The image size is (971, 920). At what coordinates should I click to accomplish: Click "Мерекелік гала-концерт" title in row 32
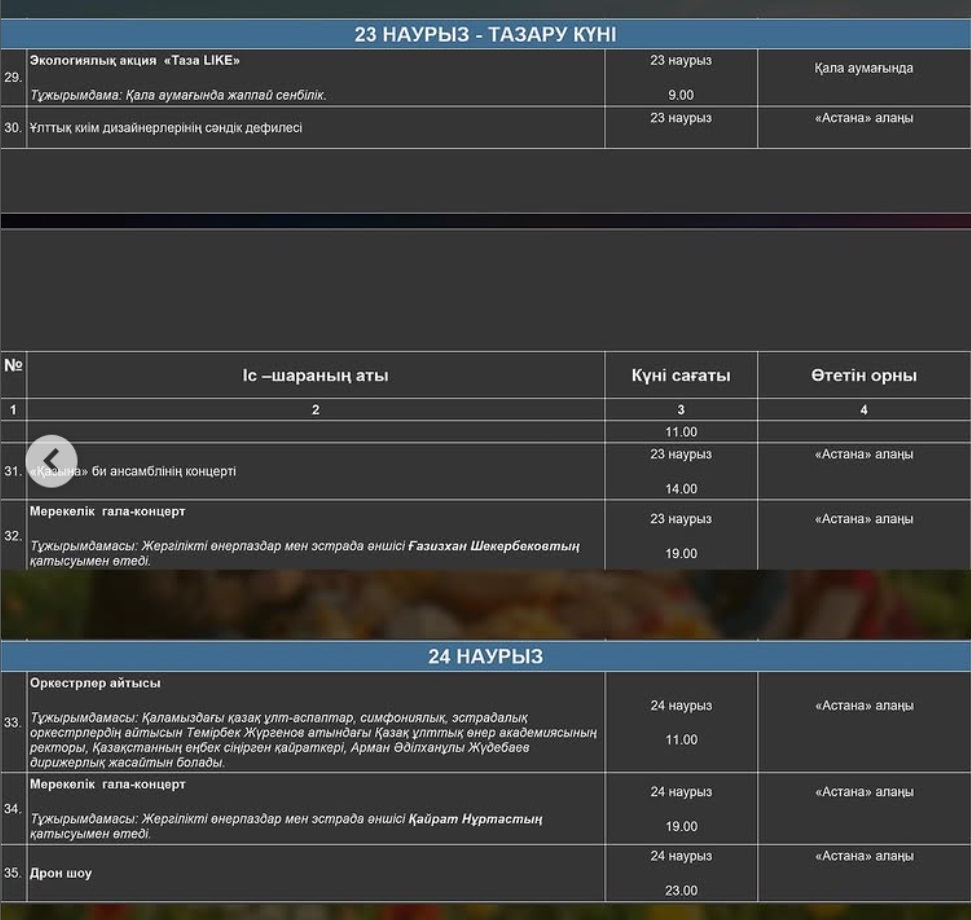pos(107,512)
